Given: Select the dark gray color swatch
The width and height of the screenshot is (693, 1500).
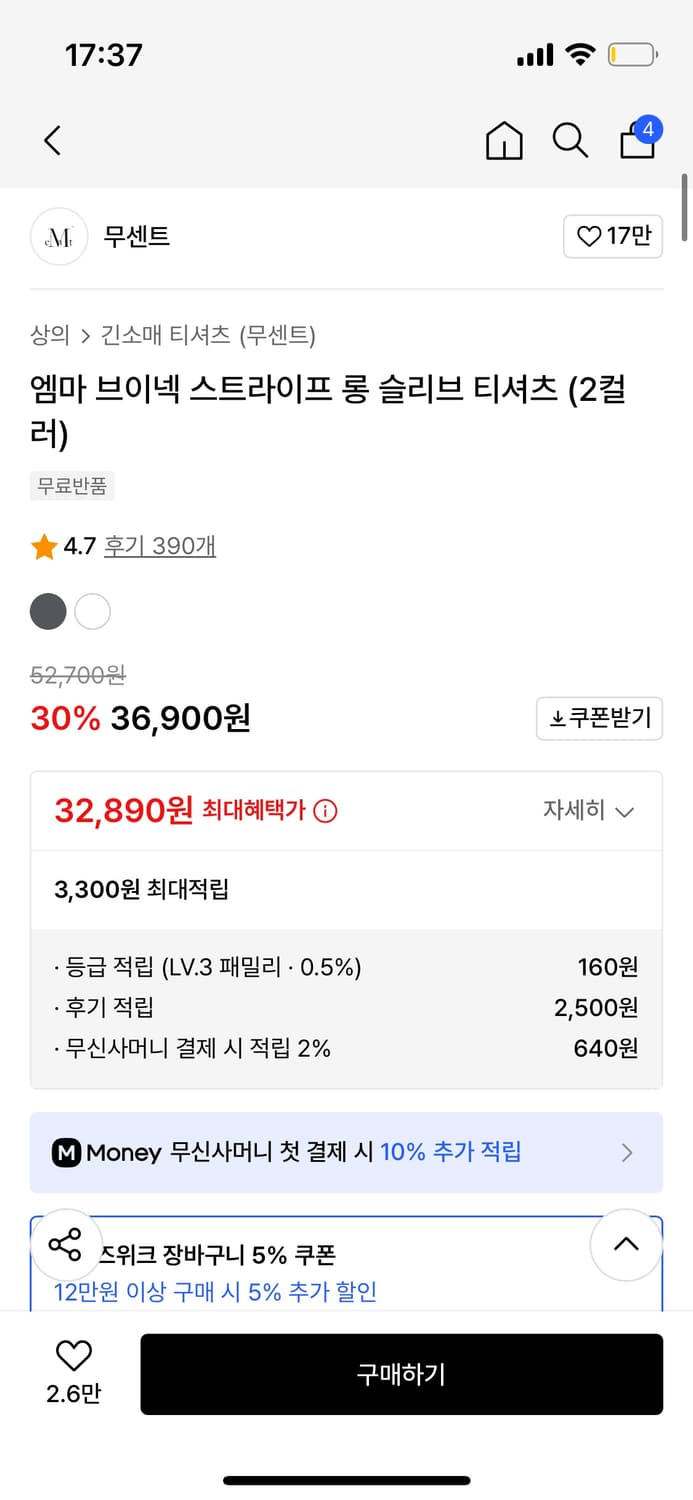Looking at the screenshot, I should point(48,611).
